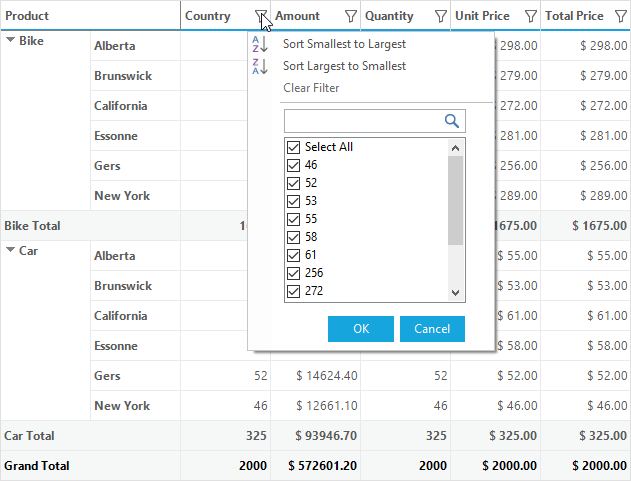Screen dimensions: 631x481
Task: Click the Z-A descending sort icon
Action: (x=260, y=66)
